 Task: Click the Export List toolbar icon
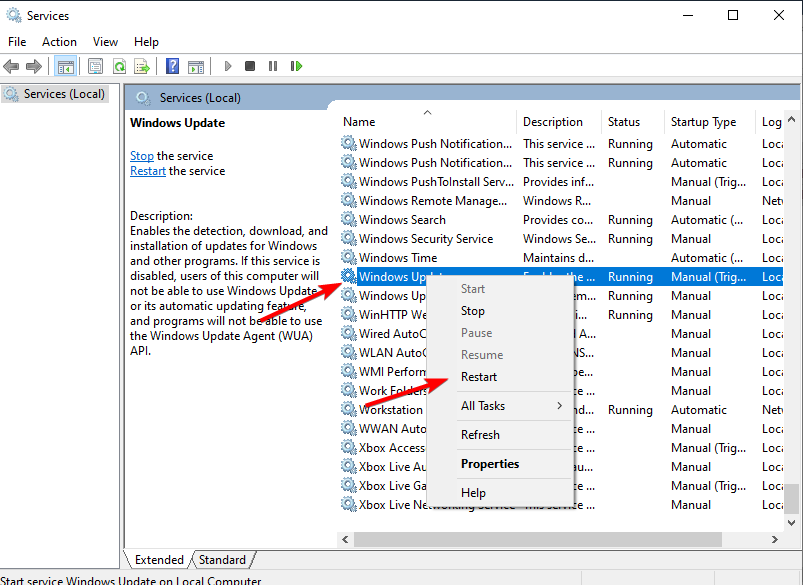[x=142, y=66]
